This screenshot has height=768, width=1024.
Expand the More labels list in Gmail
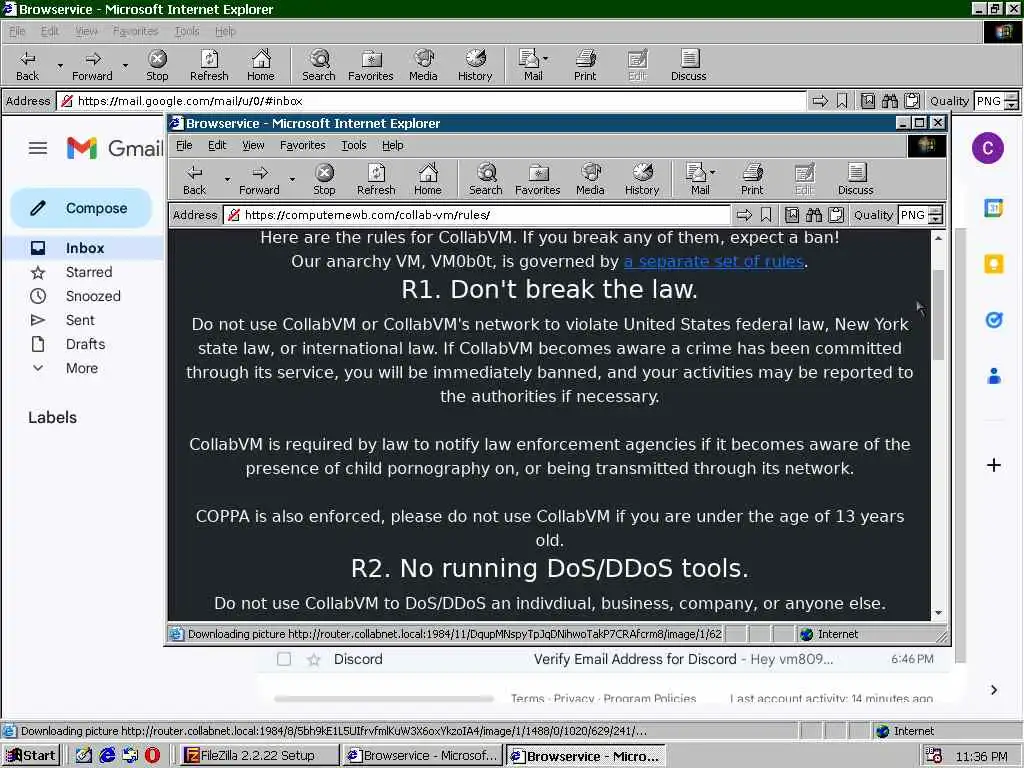click(81, 368)
